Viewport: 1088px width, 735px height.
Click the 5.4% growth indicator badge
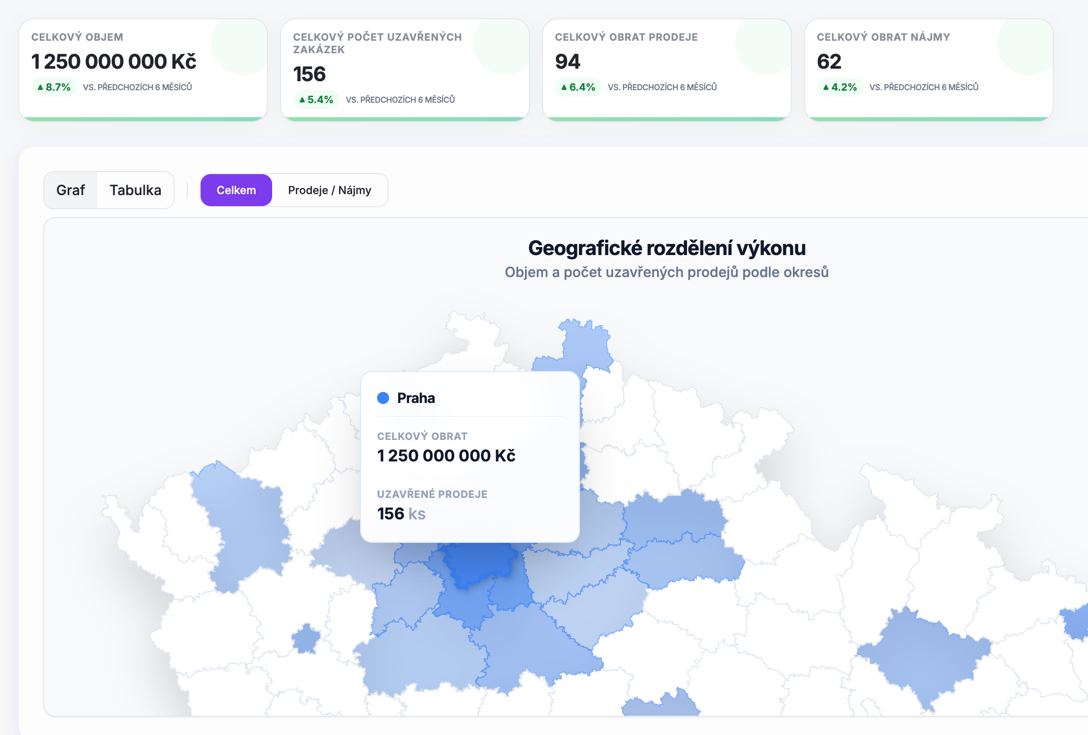(315, 99)
